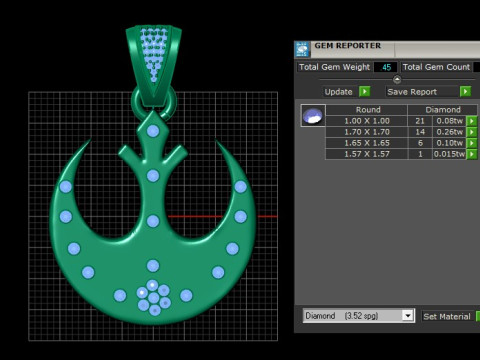Click the green arrow for 0.08tw row
This screenshot has height=360, width=480.
tap(472, 121)
